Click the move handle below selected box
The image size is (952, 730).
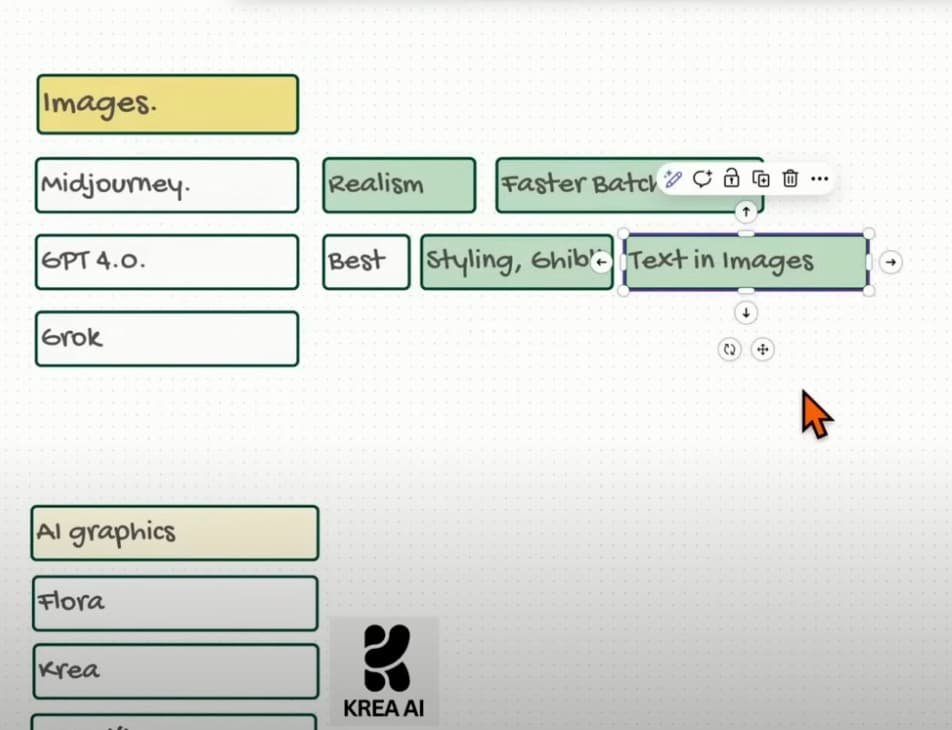(763, 349)
